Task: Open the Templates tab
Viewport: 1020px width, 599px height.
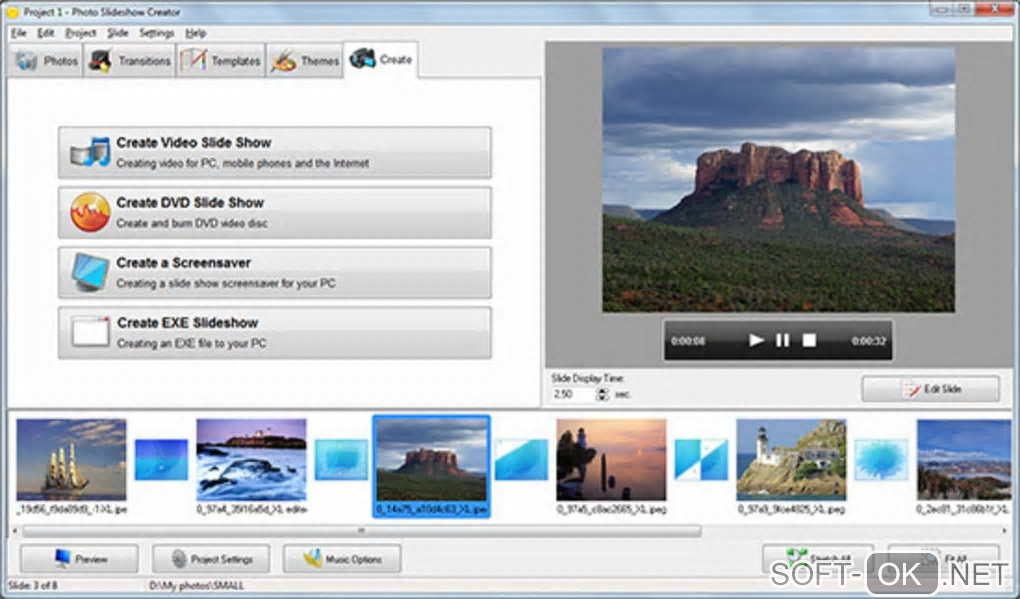Action: point(221,61)
